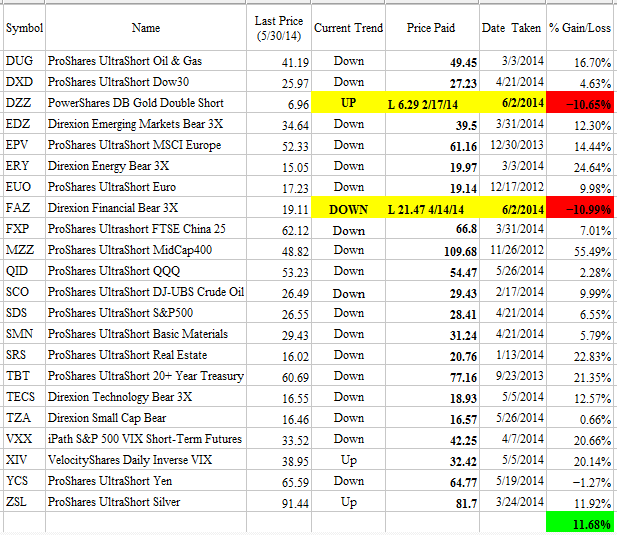Select the red -10.65% cell
Viewport: 617px width, 535px height.
(580, 103)
